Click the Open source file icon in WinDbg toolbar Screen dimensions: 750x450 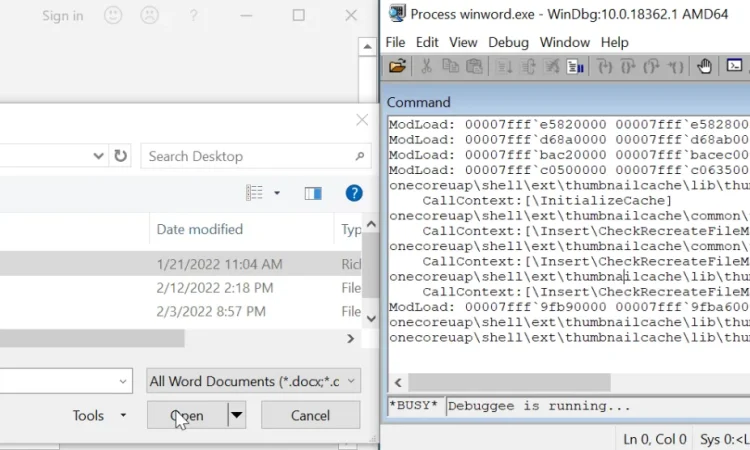pyautogui.click(x=397, y=66)
